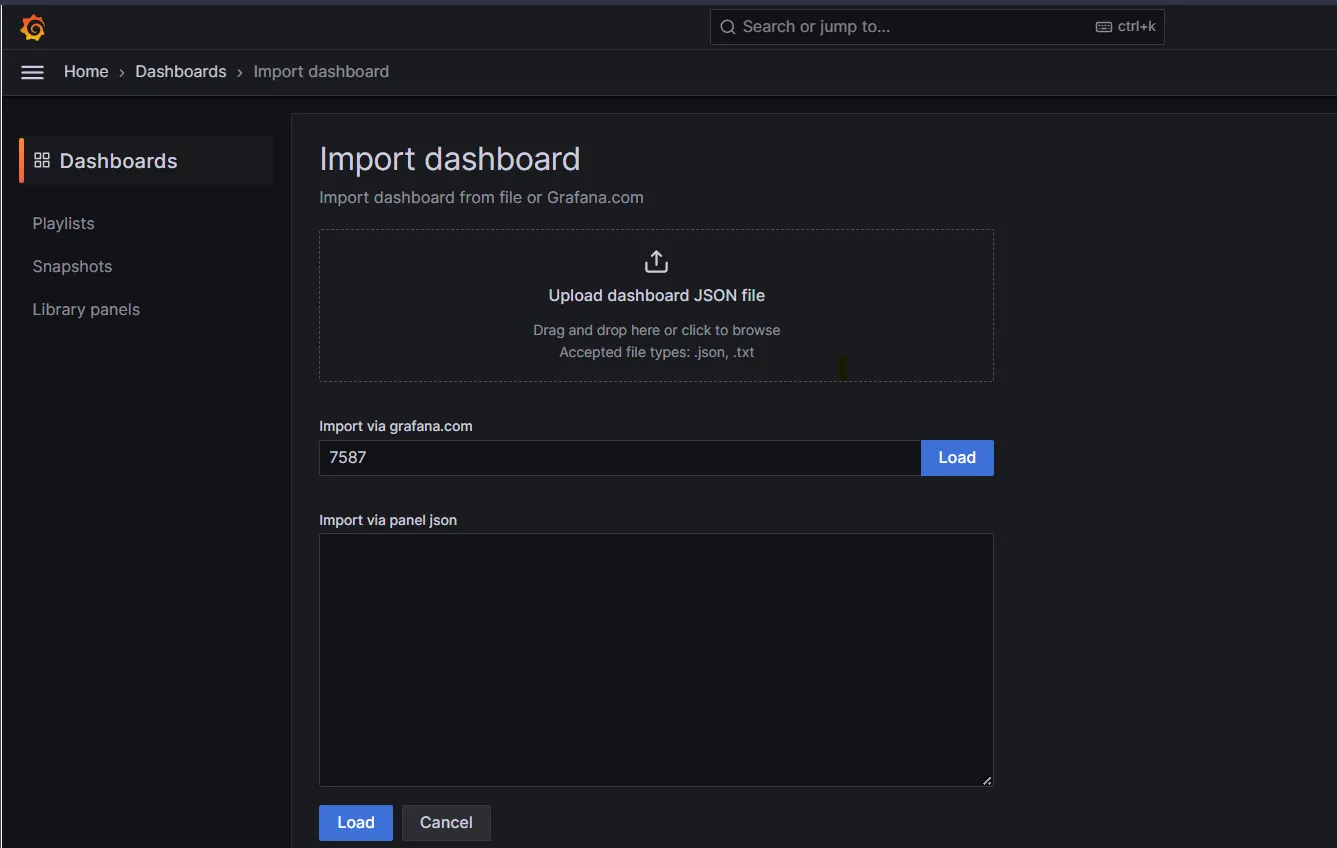Click the textarea resize handle corner
Viewport: 1337px width, 848px height.
[987, 780]
